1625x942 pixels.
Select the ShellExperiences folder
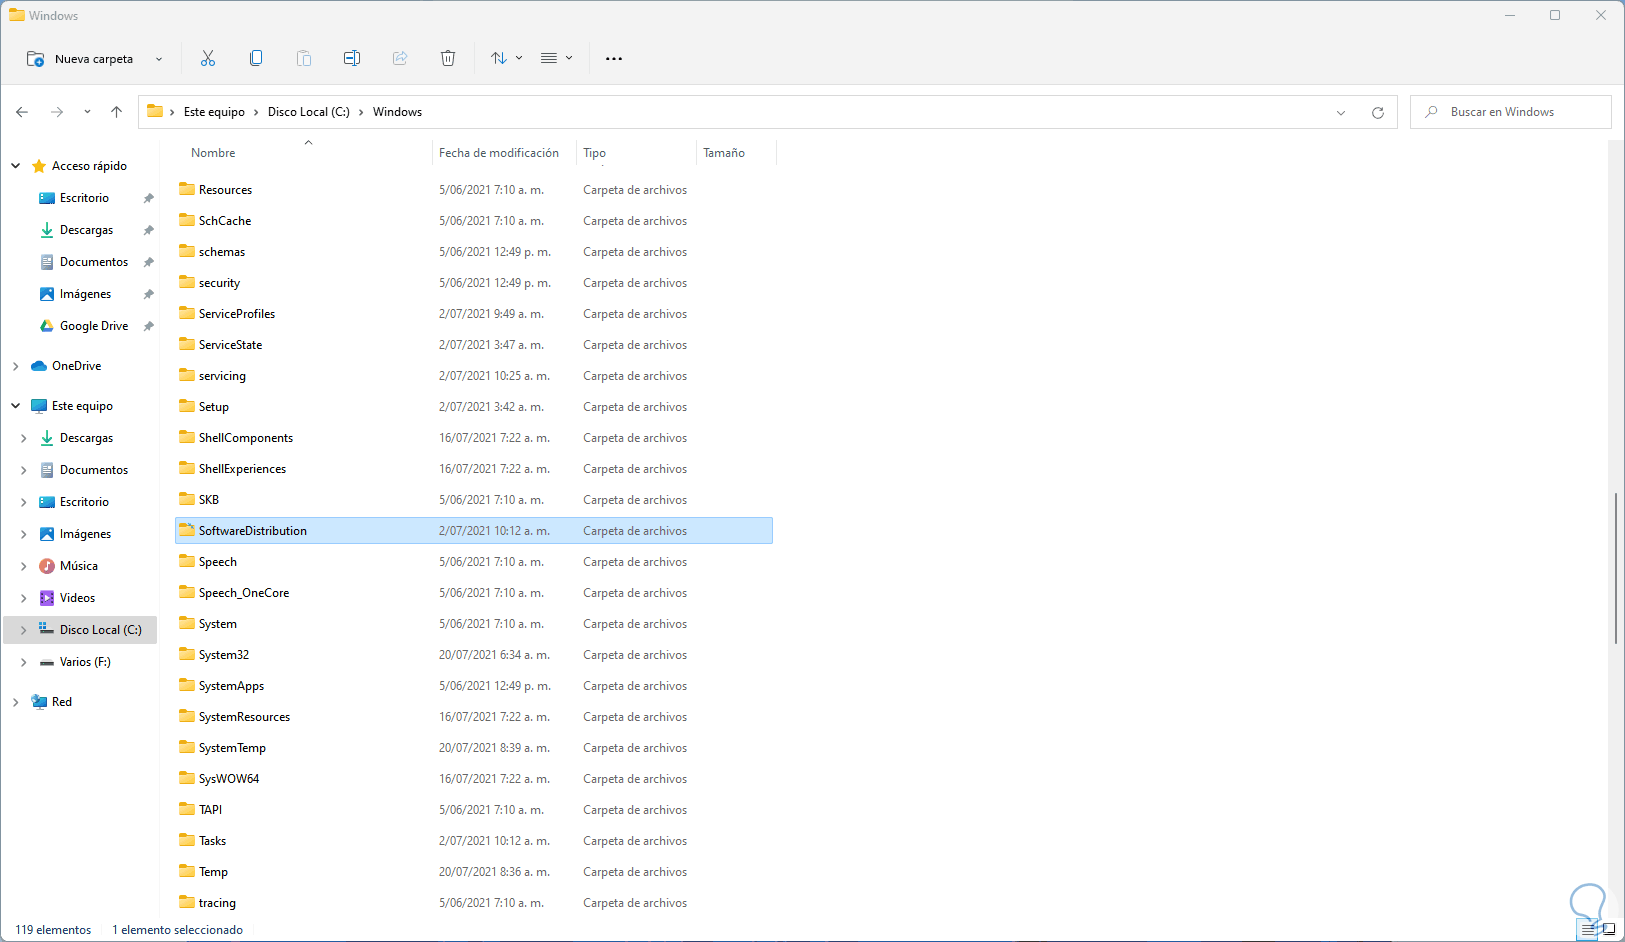tap(474, 469)
